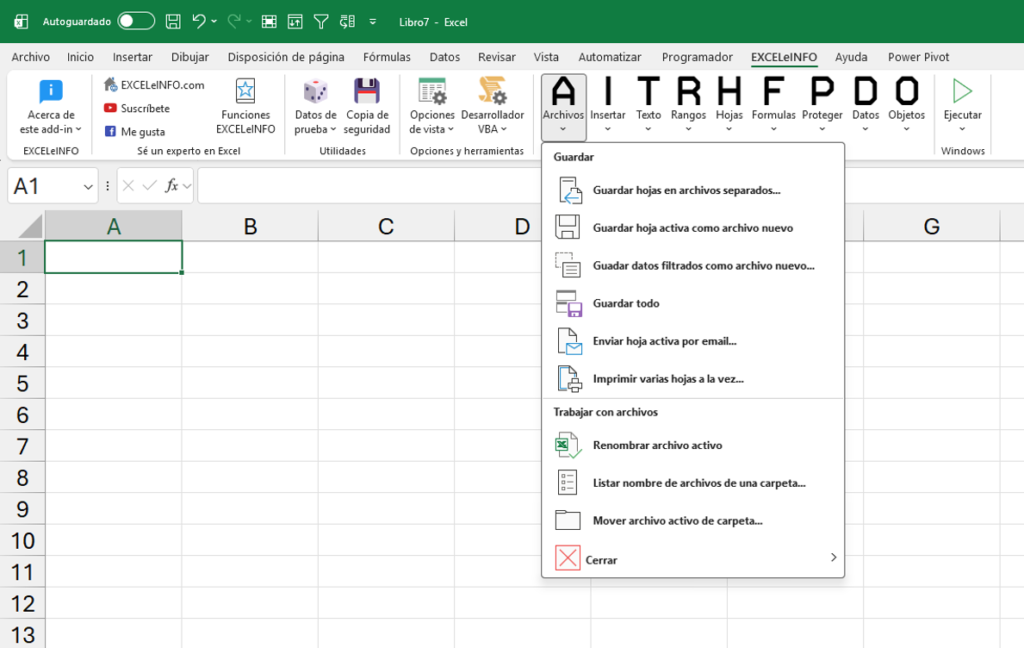Viewport: 1024px width, 648px height.
Task: Select row 10 header
Action: click(x=22, y=541)
